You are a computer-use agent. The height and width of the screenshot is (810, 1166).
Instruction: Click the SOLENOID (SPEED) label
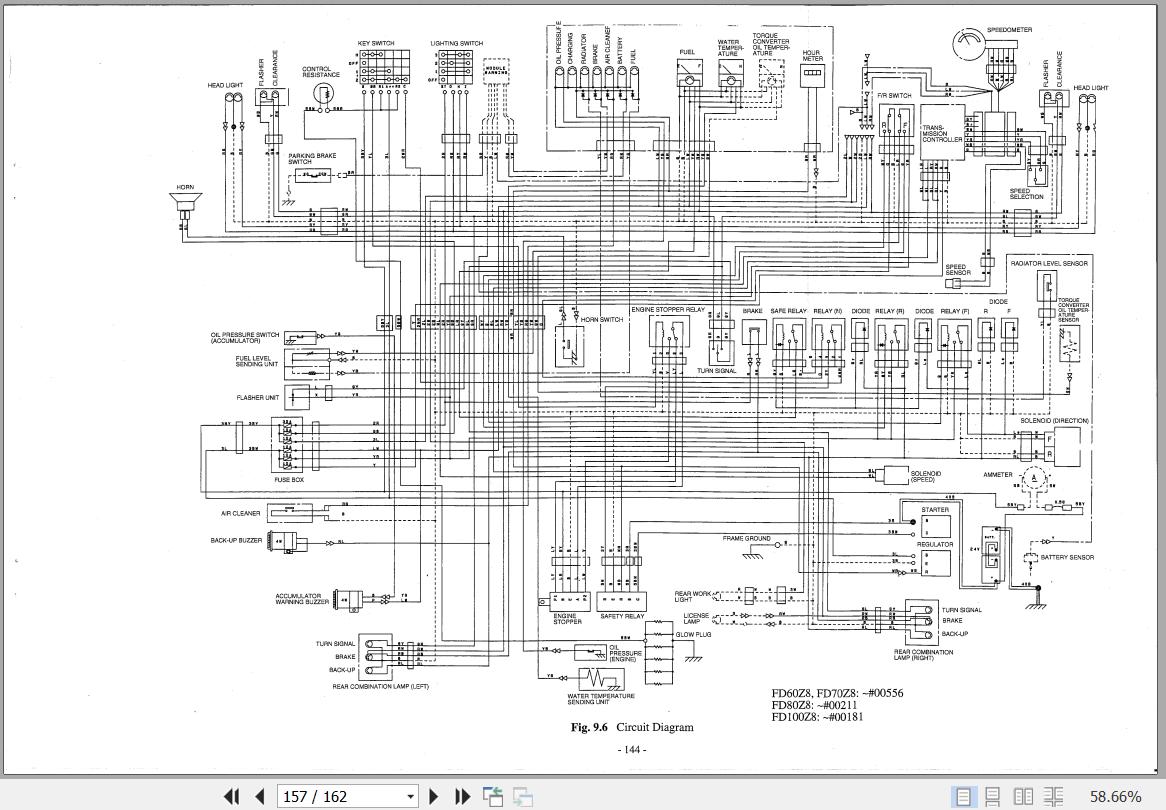click(x=926, y=477)
